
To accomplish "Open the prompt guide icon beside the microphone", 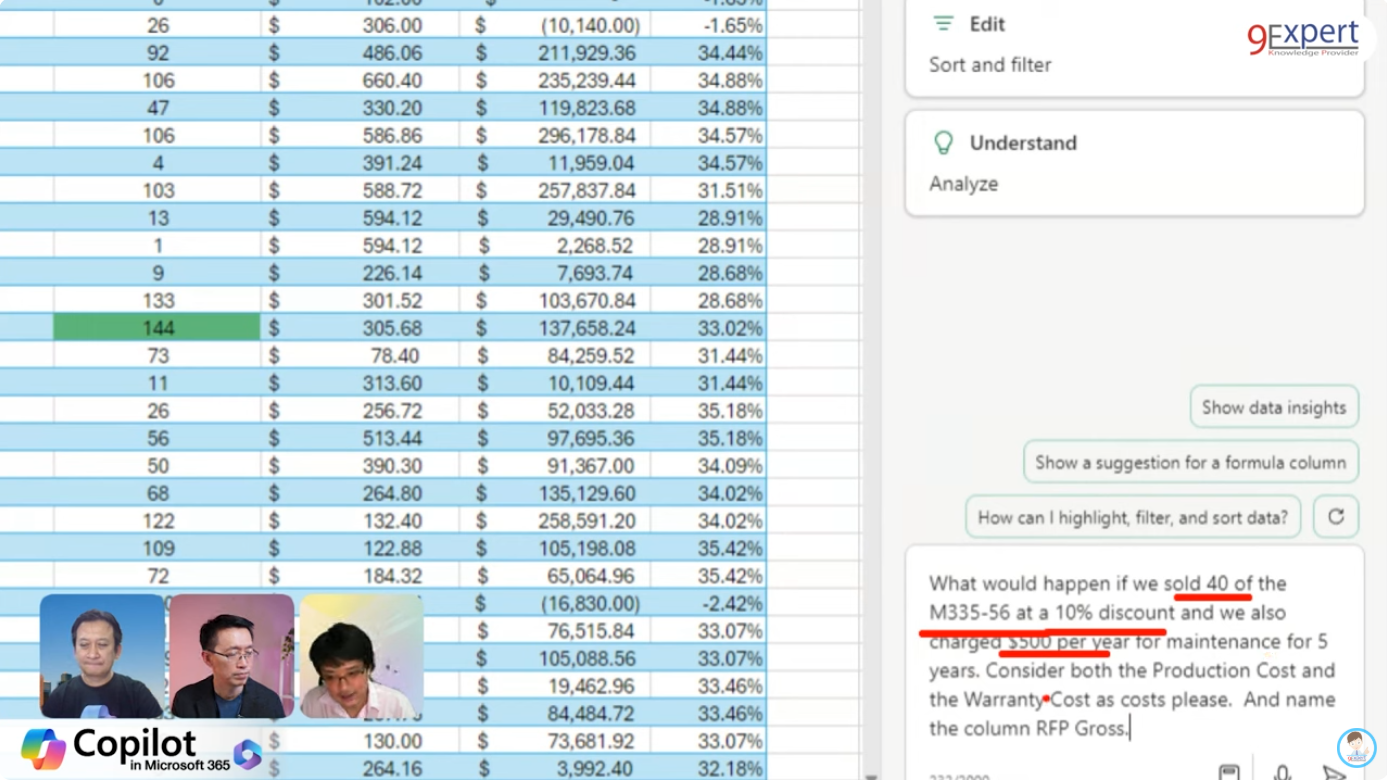I will [1229, 773].
